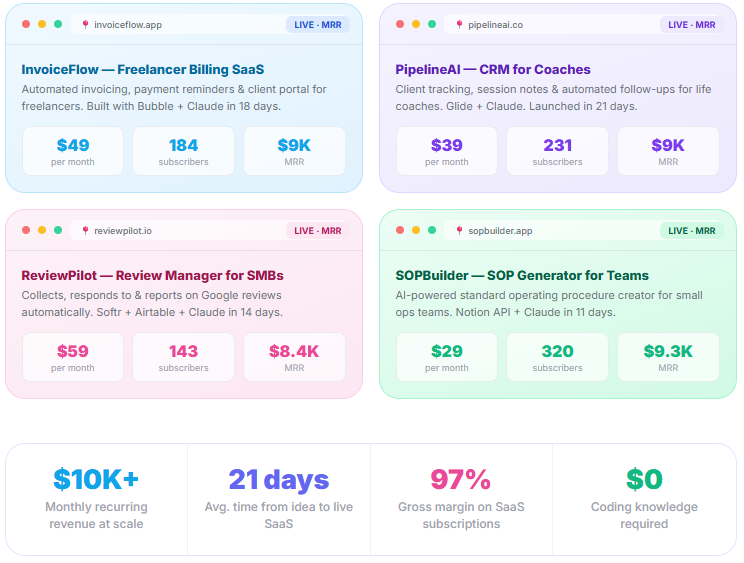744x563 pixels.
Task: Select the sopbuilder.app address bar
Action: (584, 231)
